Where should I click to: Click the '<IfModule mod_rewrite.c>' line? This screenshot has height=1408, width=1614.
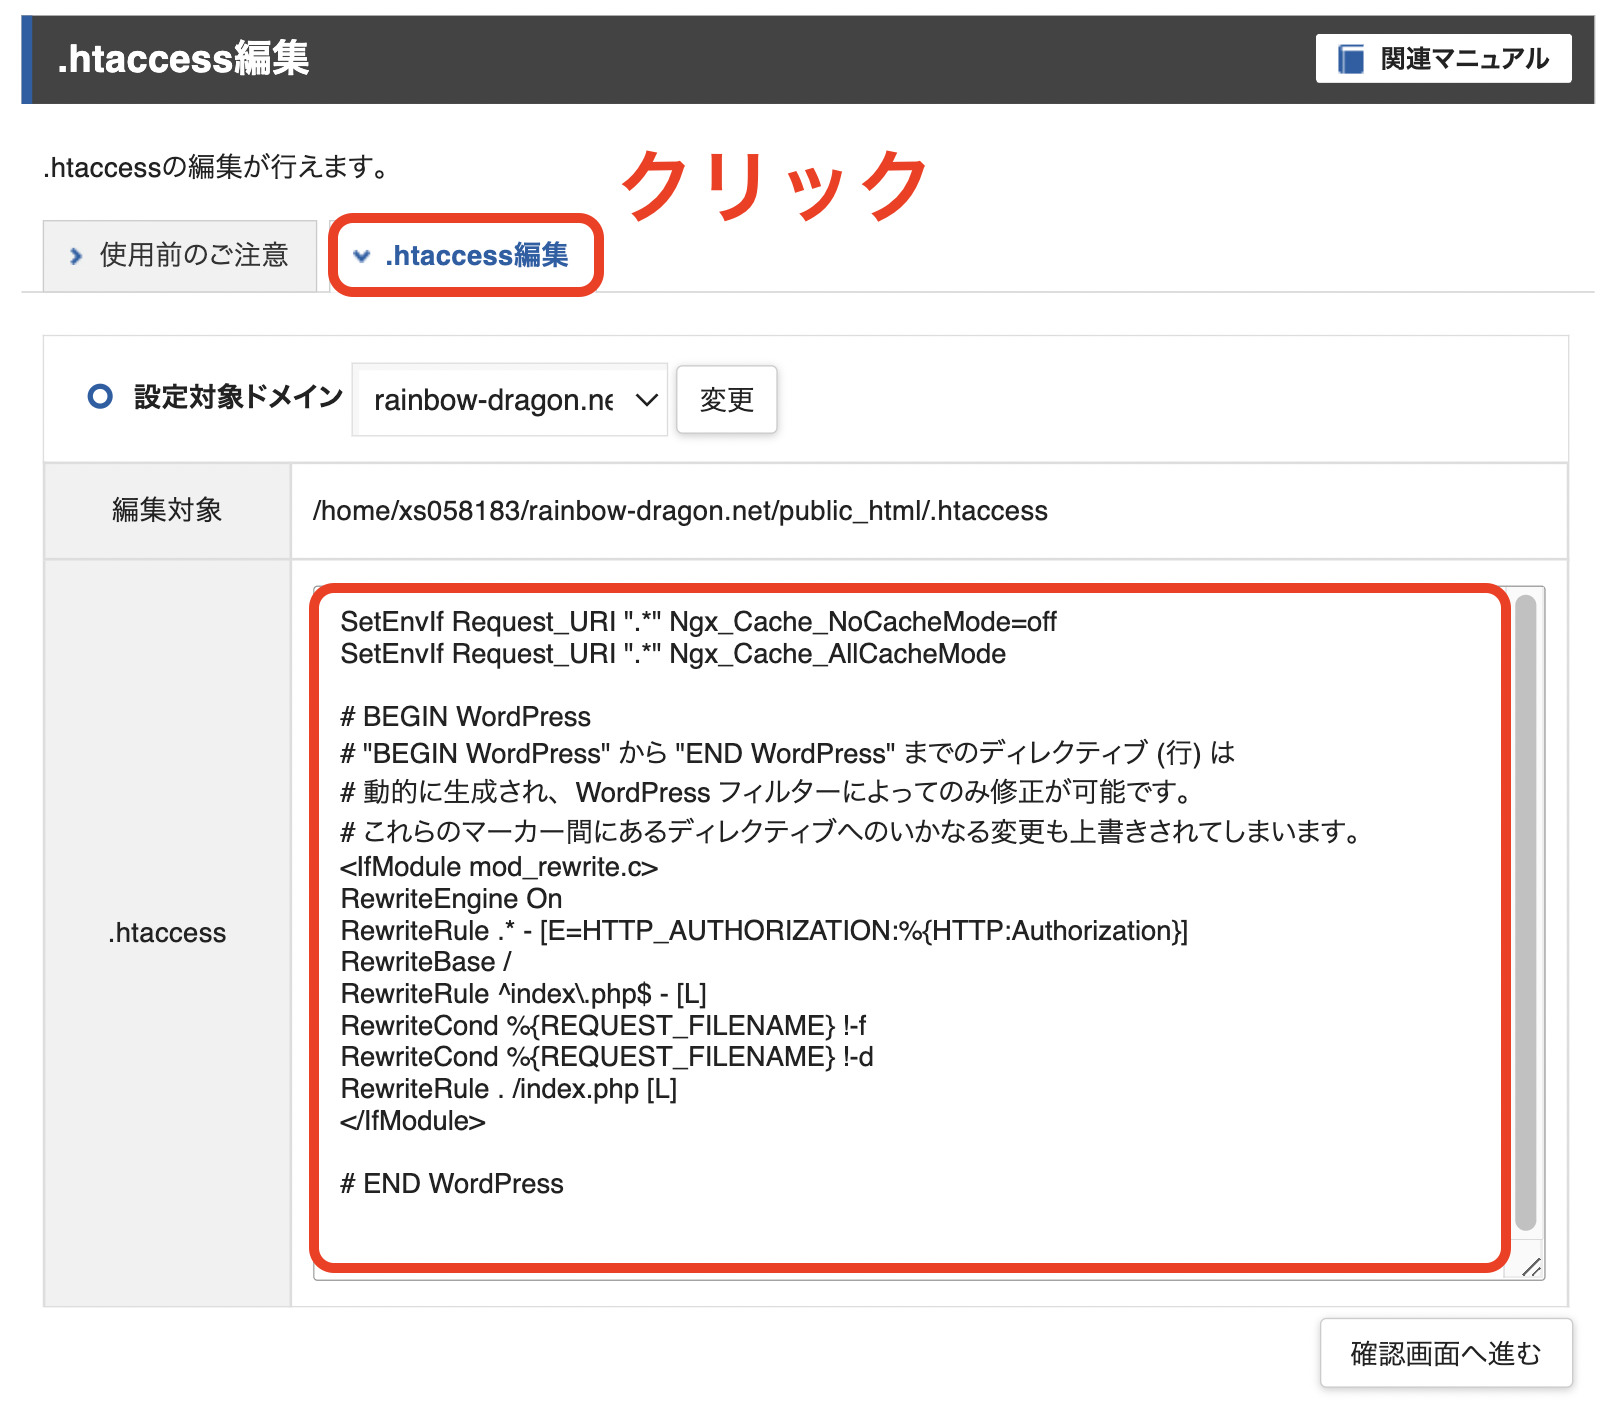tap(499, 867)
